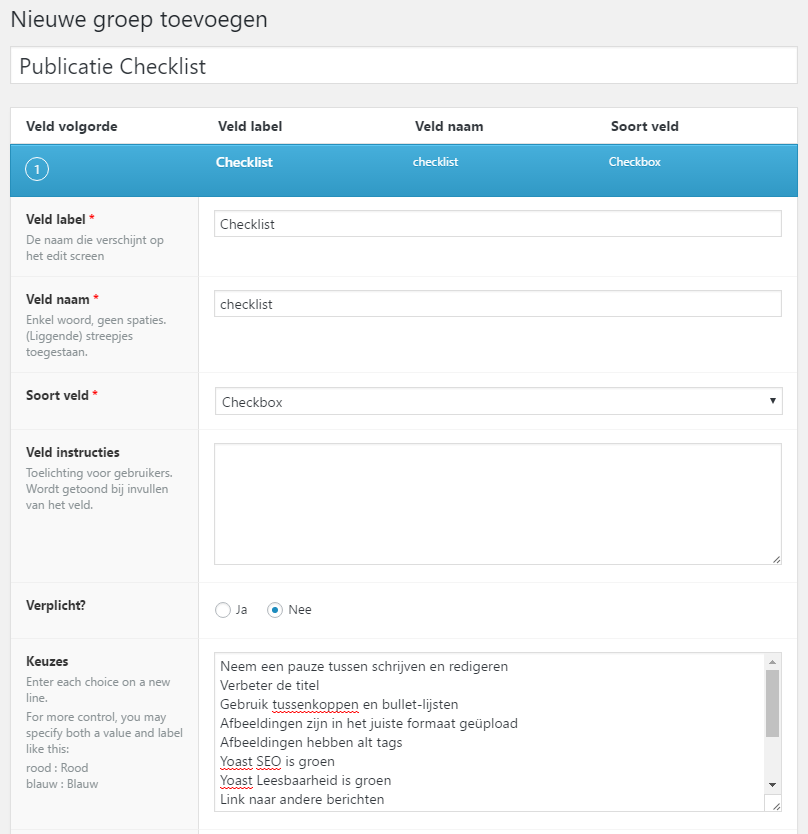Click the Publicatie Checklist title field
Viewport: 808px width, 834px height.
click(404, 65)
